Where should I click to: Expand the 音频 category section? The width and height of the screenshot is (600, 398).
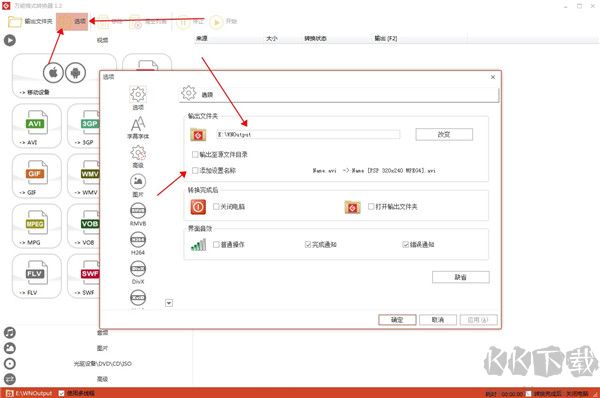click(102, 333)
